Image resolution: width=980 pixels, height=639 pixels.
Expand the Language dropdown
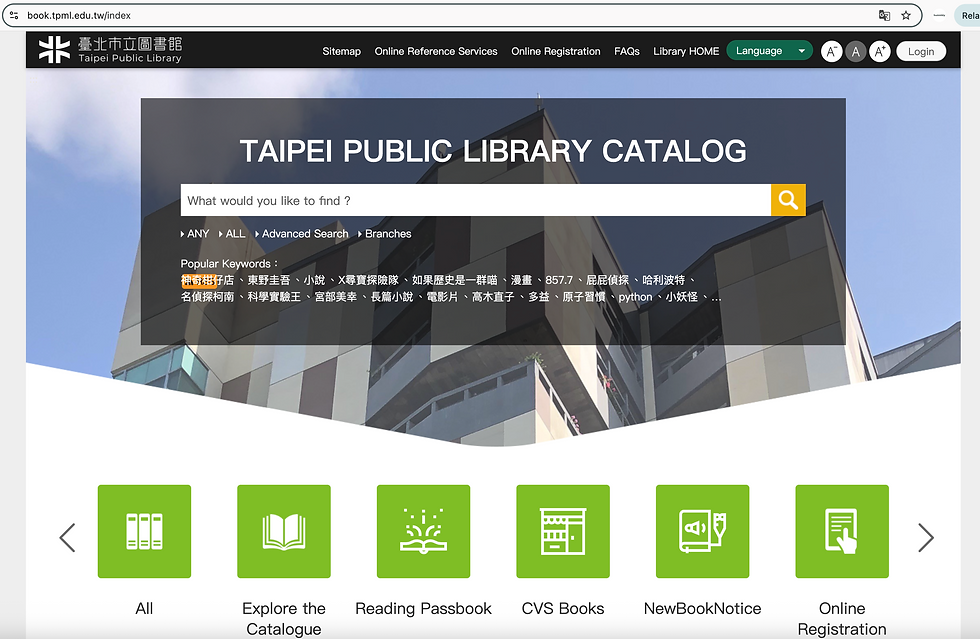click(x=769, y=51)
